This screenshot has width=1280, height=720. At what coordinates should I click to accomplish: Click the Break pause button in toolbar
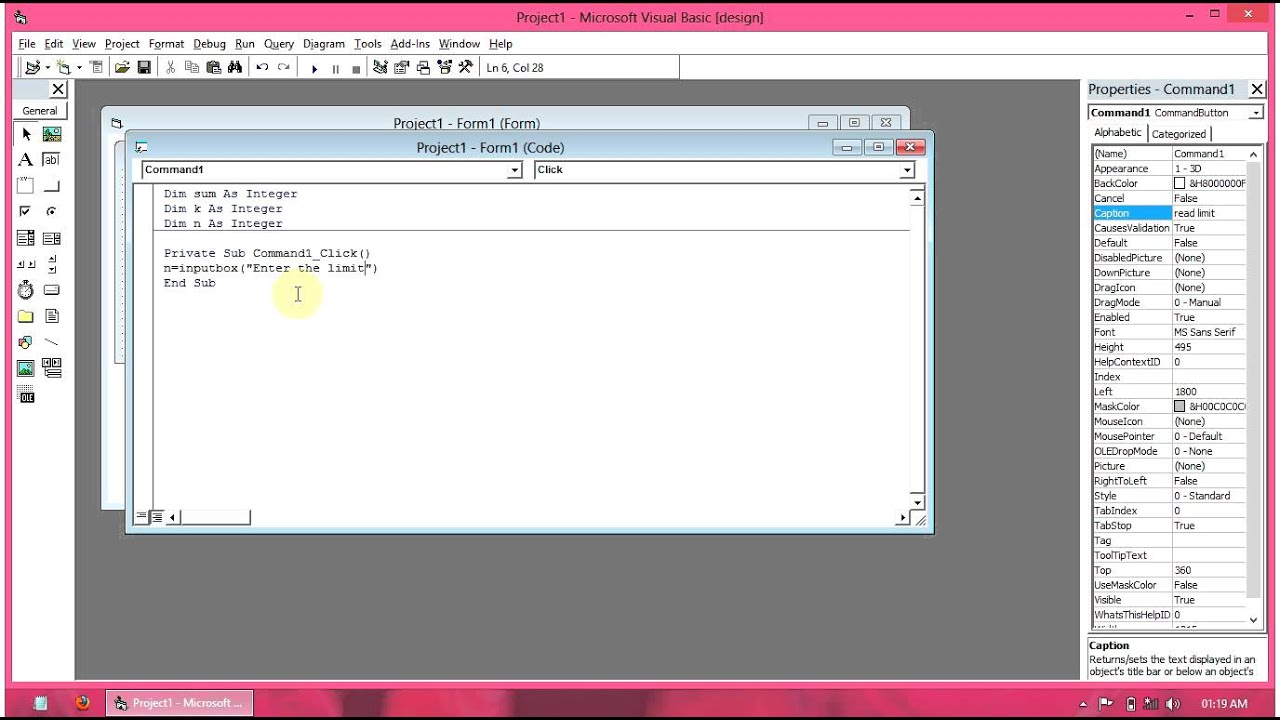click(335, 68)
